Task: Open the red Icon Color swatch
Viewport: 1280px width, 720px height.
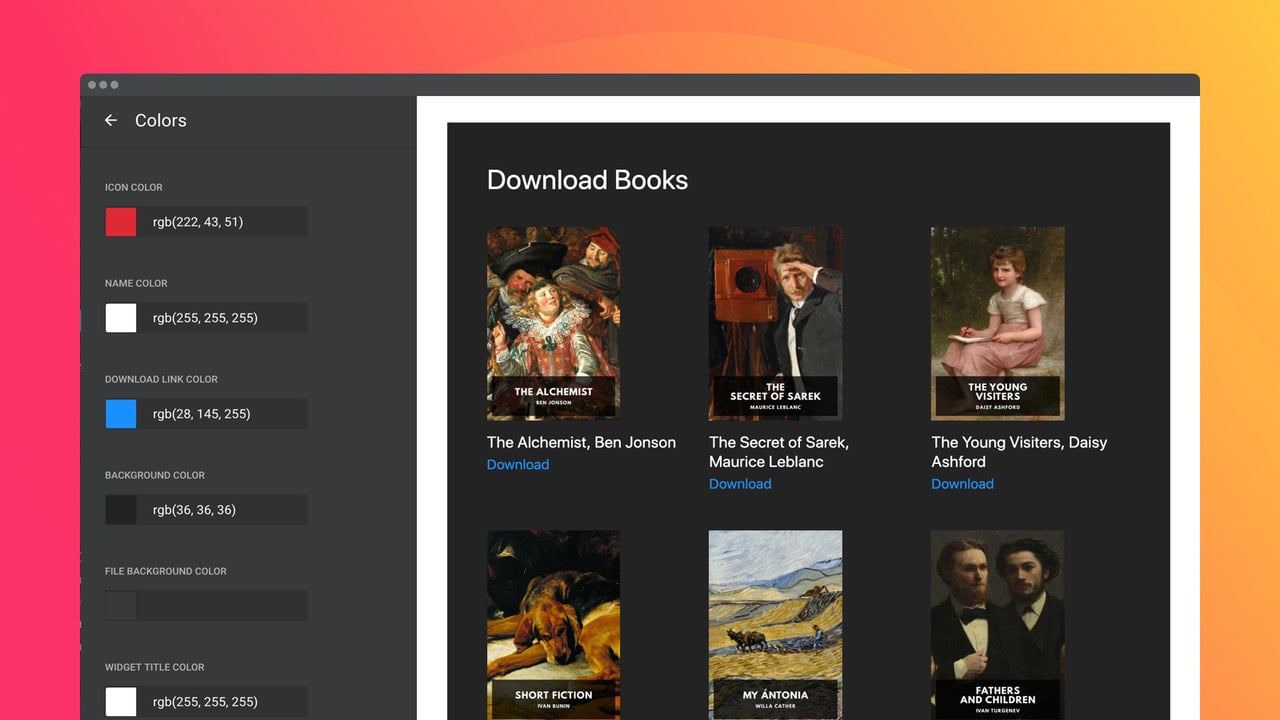Action: coord(121,222)
